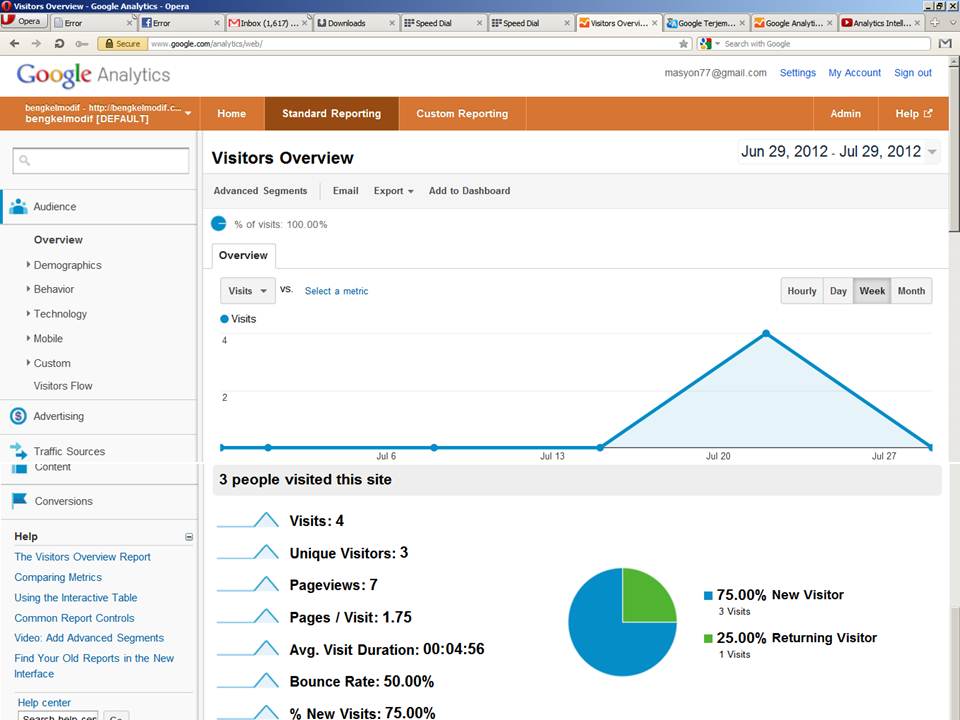Open the date range dropdown

[x=839, y=151]
